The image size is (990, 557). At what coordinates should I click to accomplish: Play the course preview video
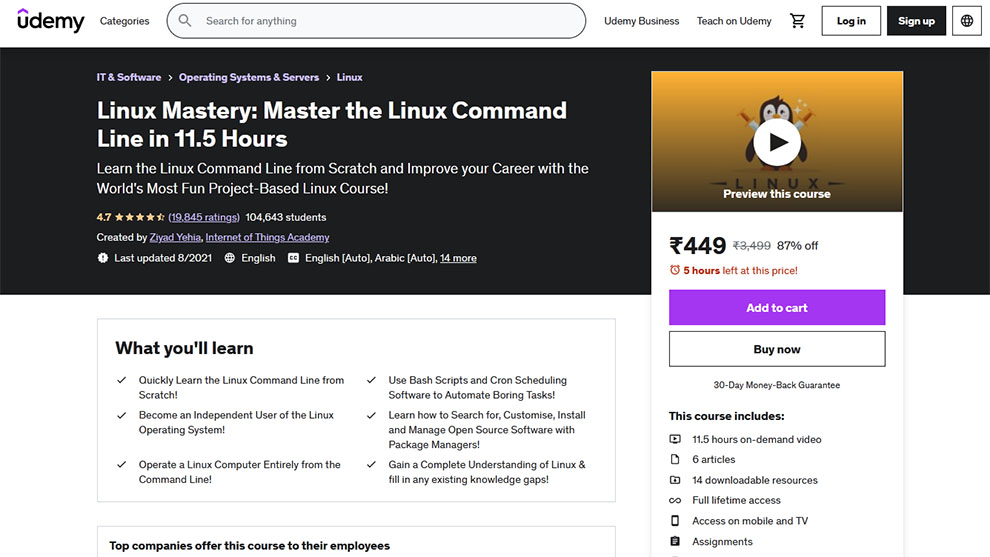click(x=777, y=142)
